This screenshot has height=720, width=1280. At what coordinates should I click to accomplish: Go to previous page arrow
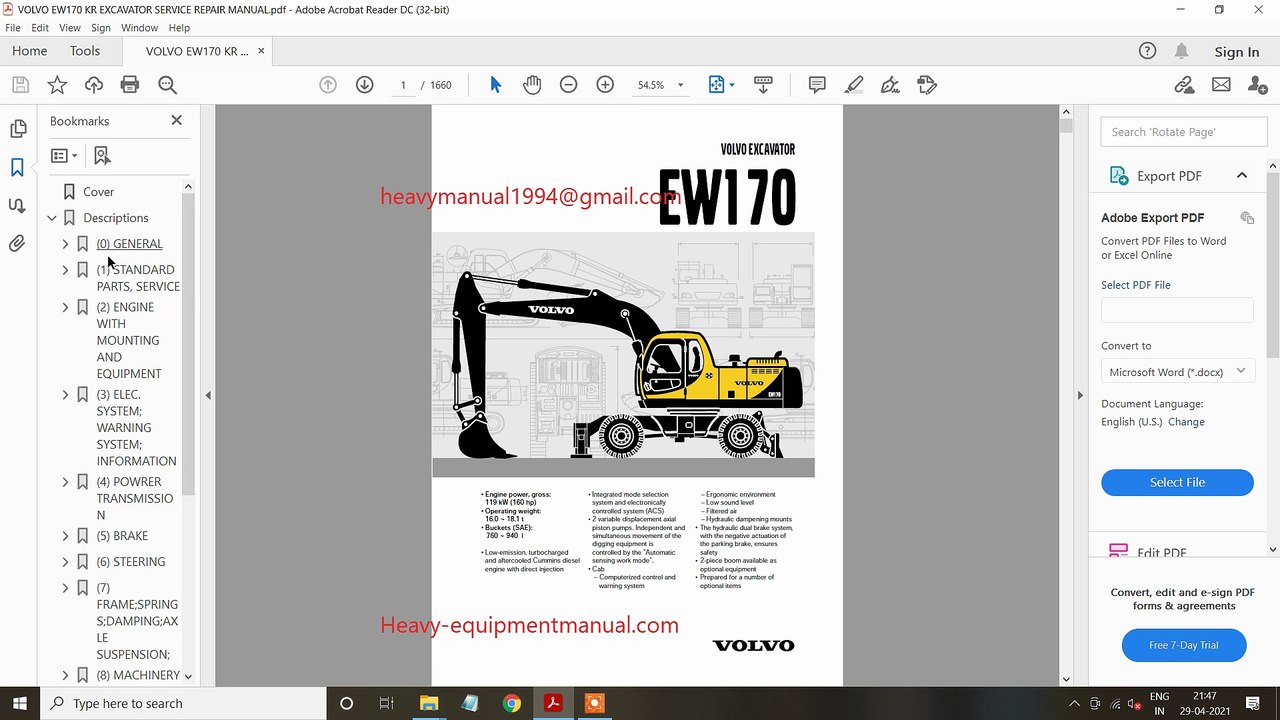coord(328,85)
